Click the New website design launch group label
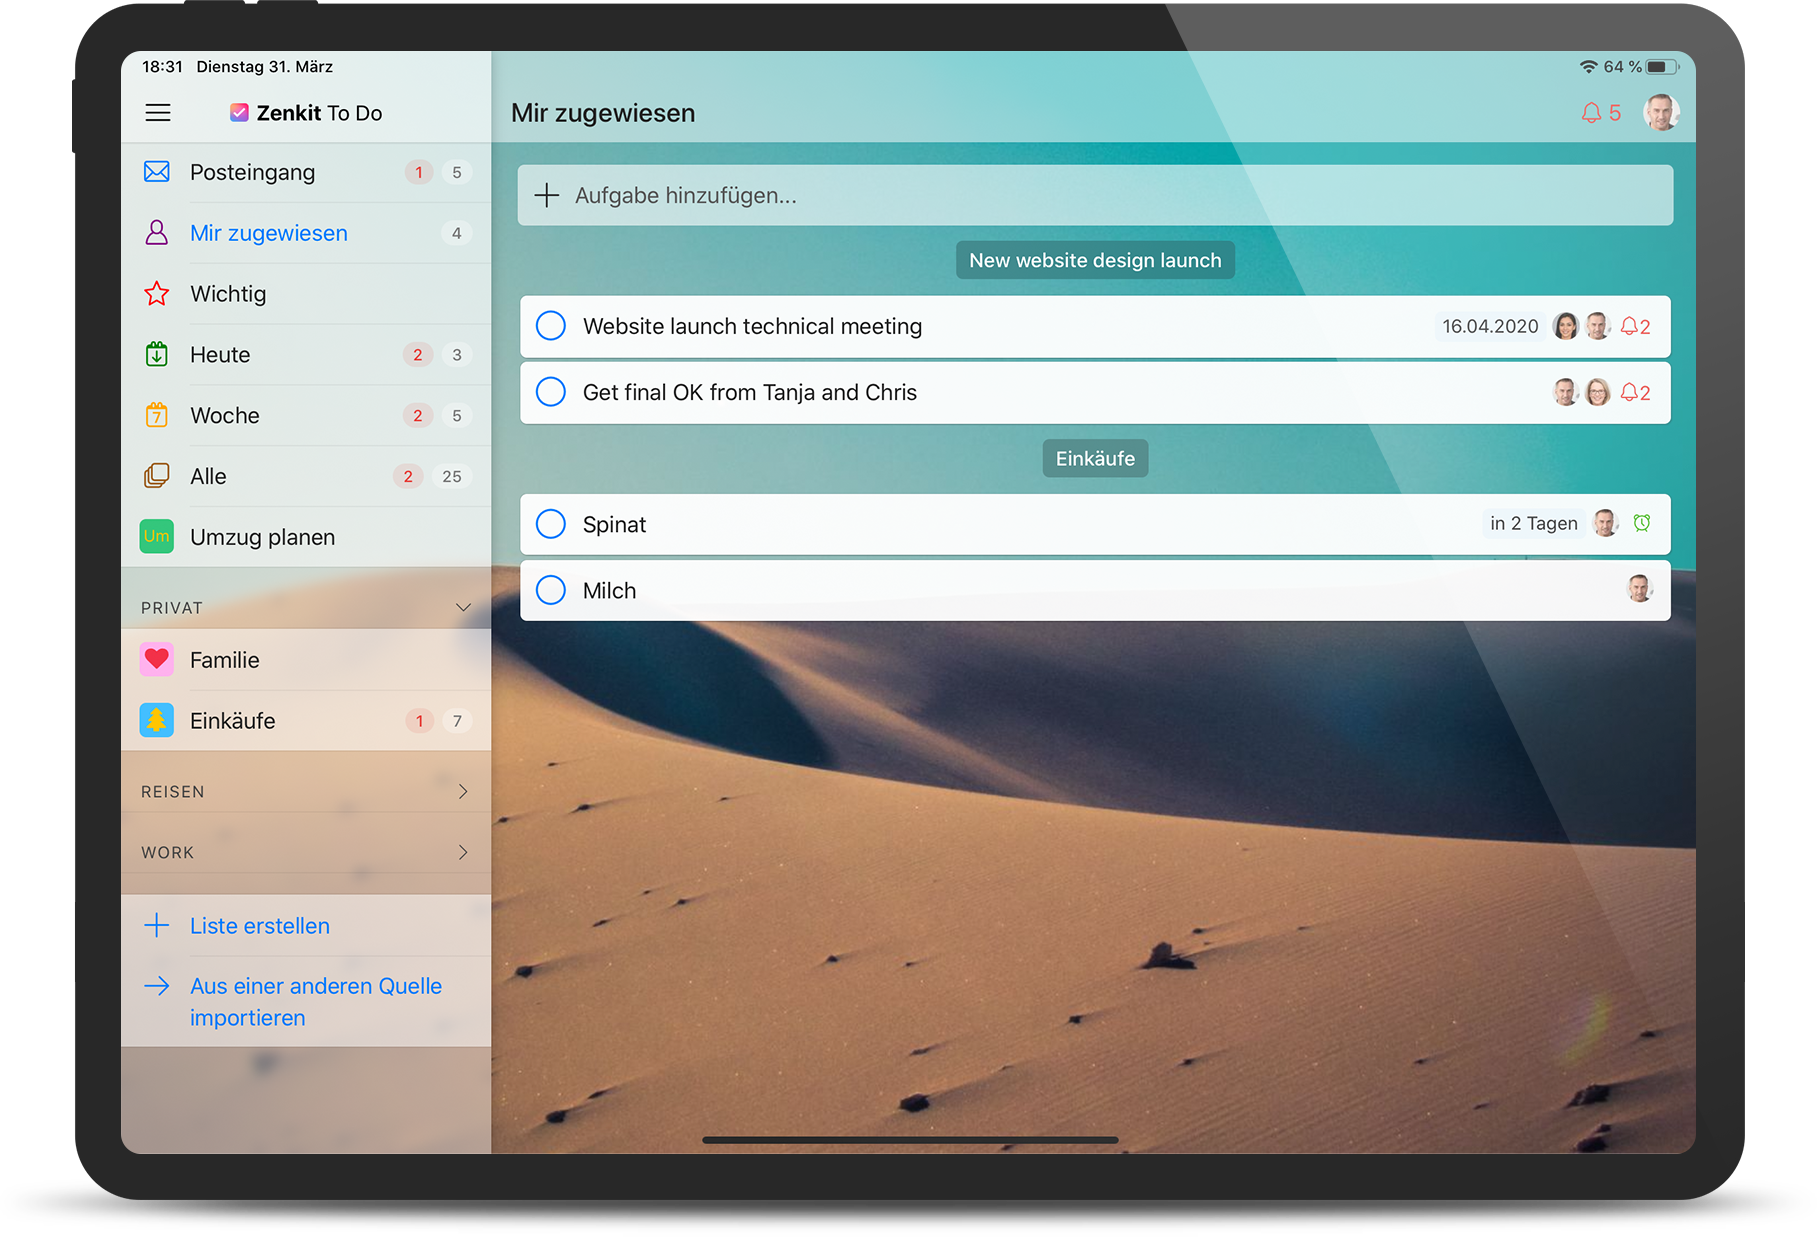This screenshot has height=1237, width=1817. pyautogui.click(x=1095, y=260)
